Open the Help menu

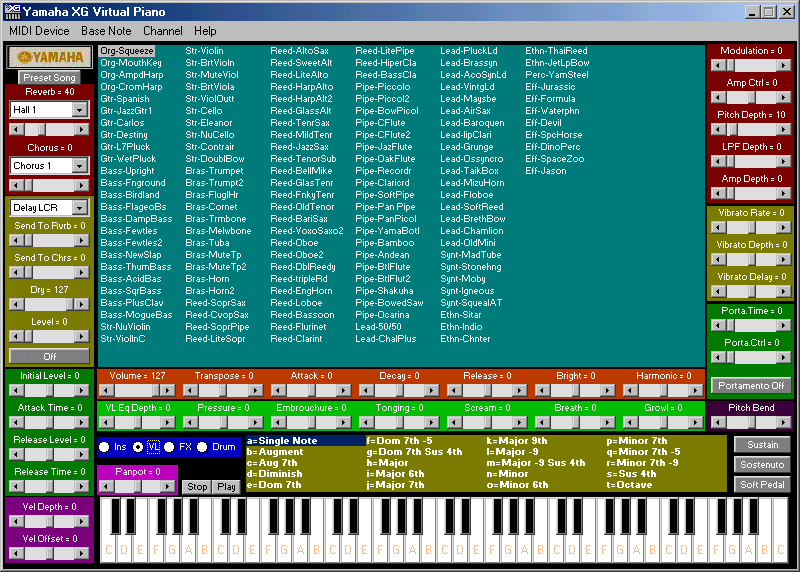[205, 31]
